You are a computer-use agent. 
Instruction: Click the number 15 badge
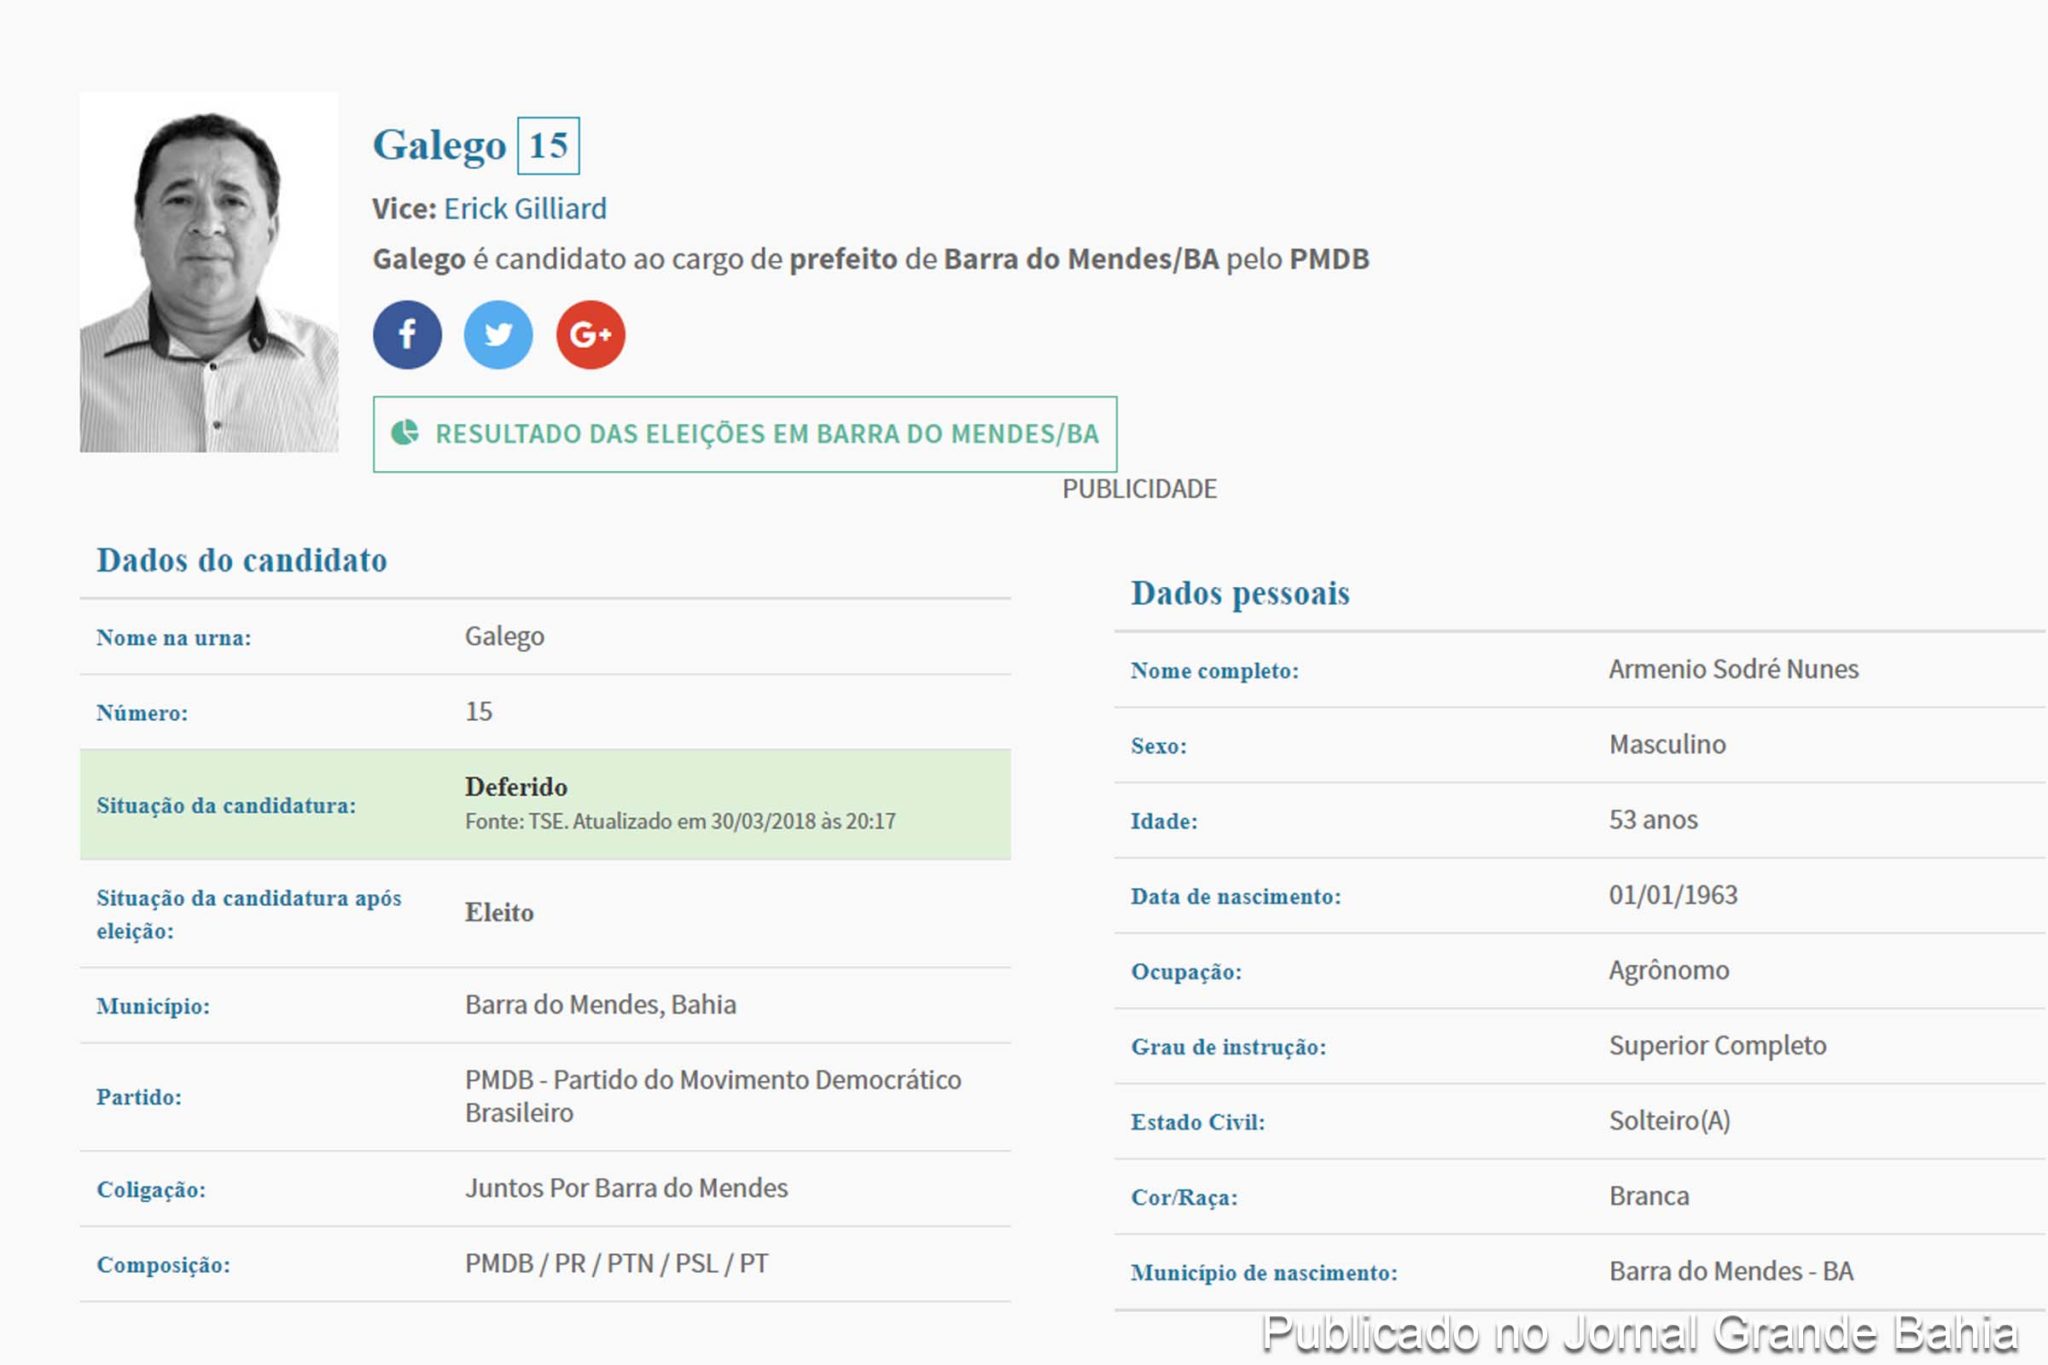click(548, 146)
